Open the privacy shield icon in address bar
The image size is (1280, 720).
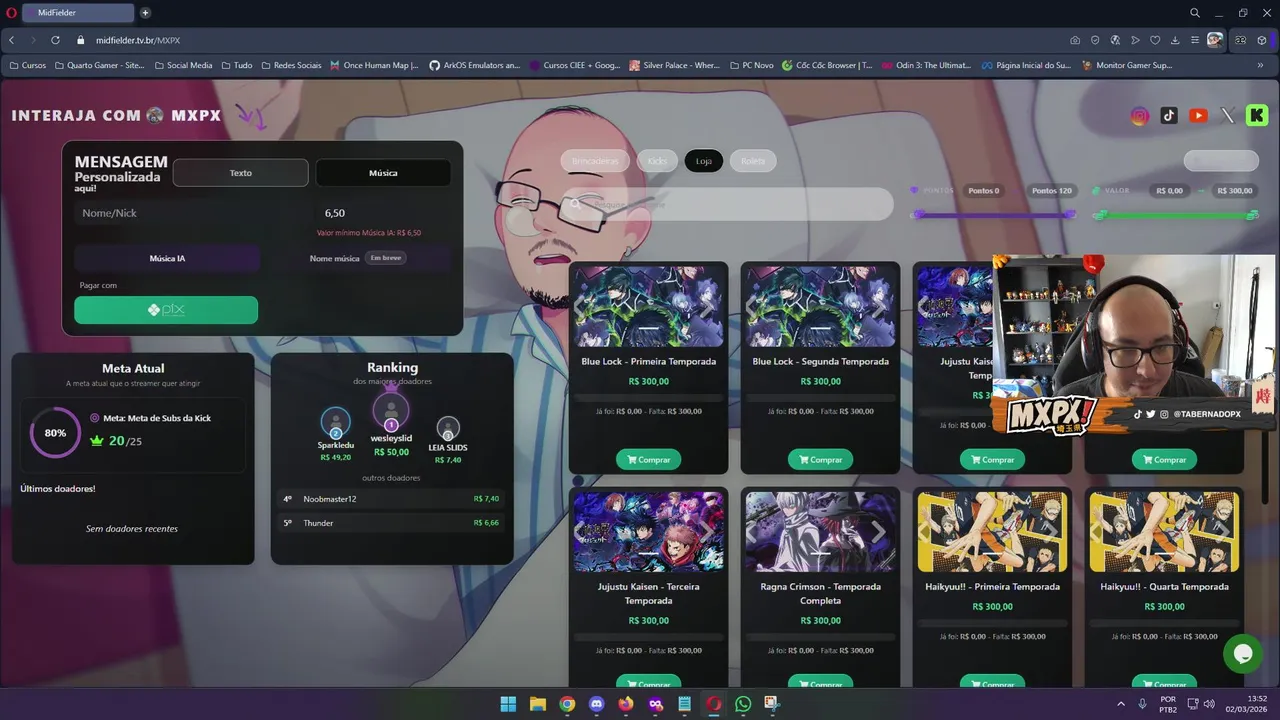pyautogui.click(x=1095, y=40)
